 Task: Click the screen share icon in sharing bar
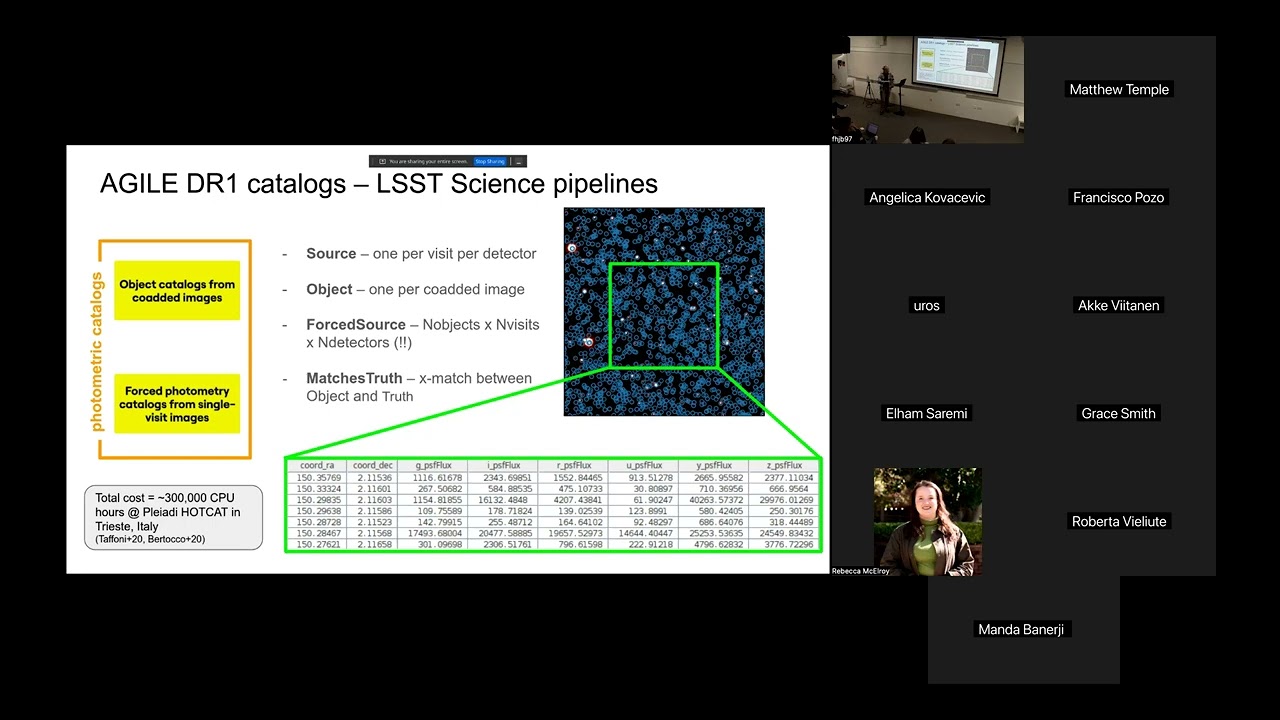382,161
